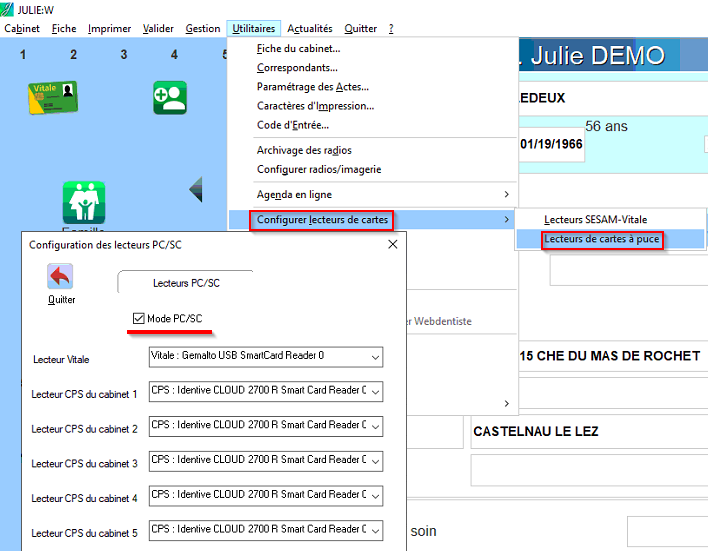Image resolution: width=708 pixels, height=551 pixels.
Task: Switch to the Lecteurs PC/SC tab
Action: [186, 283]
